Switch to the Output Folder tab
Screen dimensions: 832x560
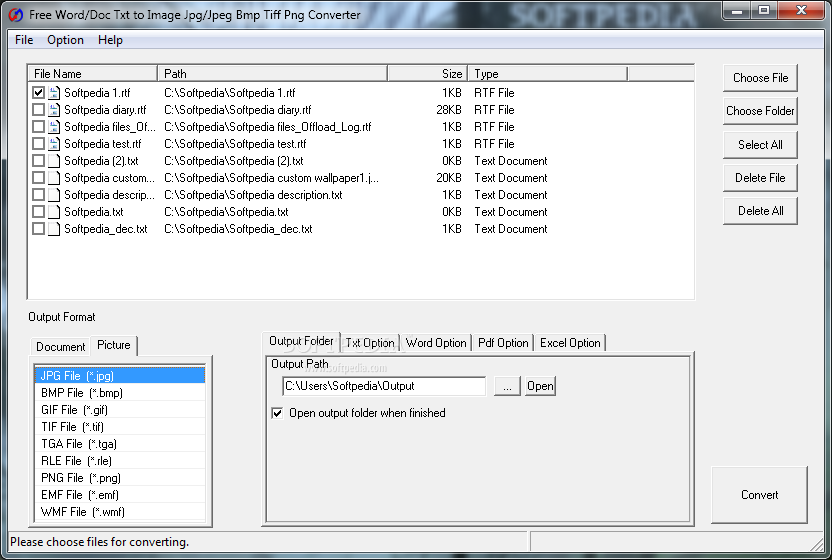click(301, 341)
